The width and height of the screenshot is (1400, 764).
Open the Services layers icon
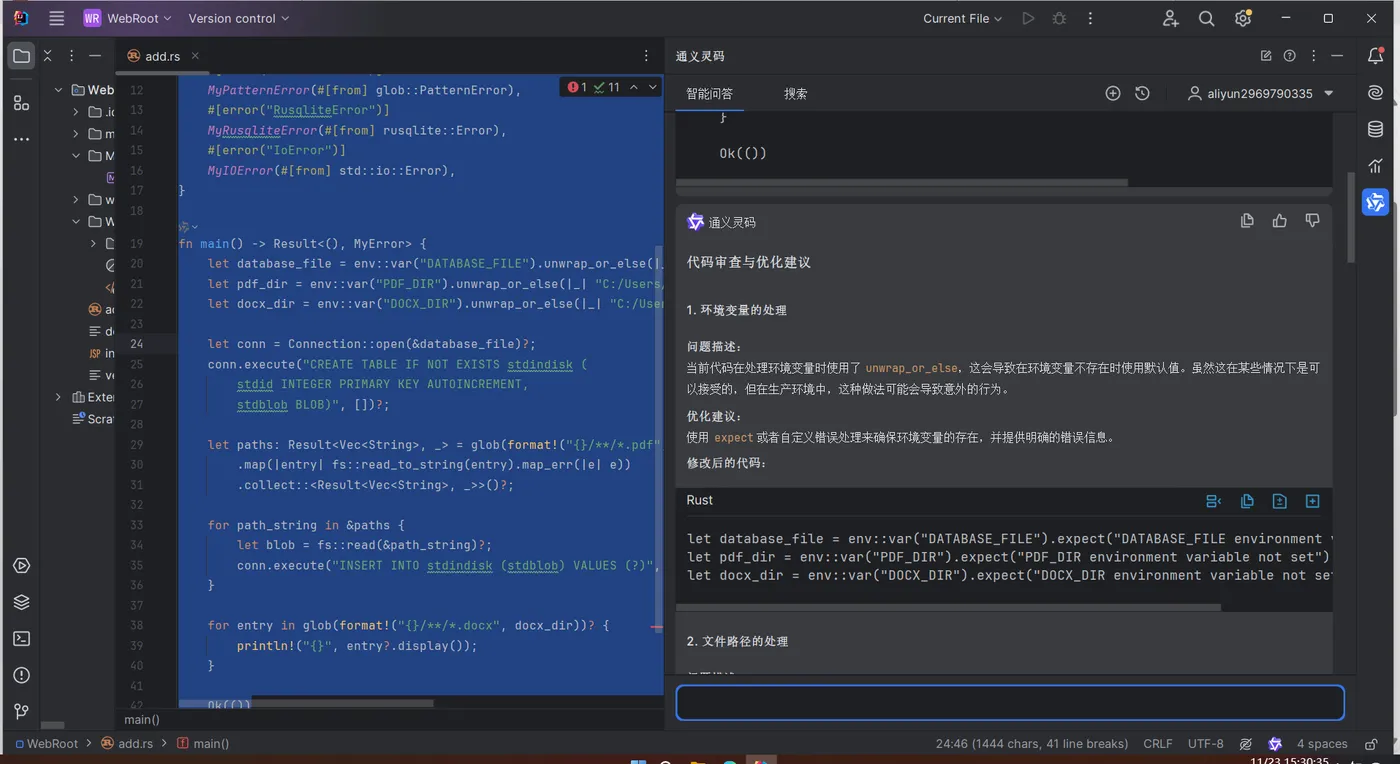[x=21, y=602]
